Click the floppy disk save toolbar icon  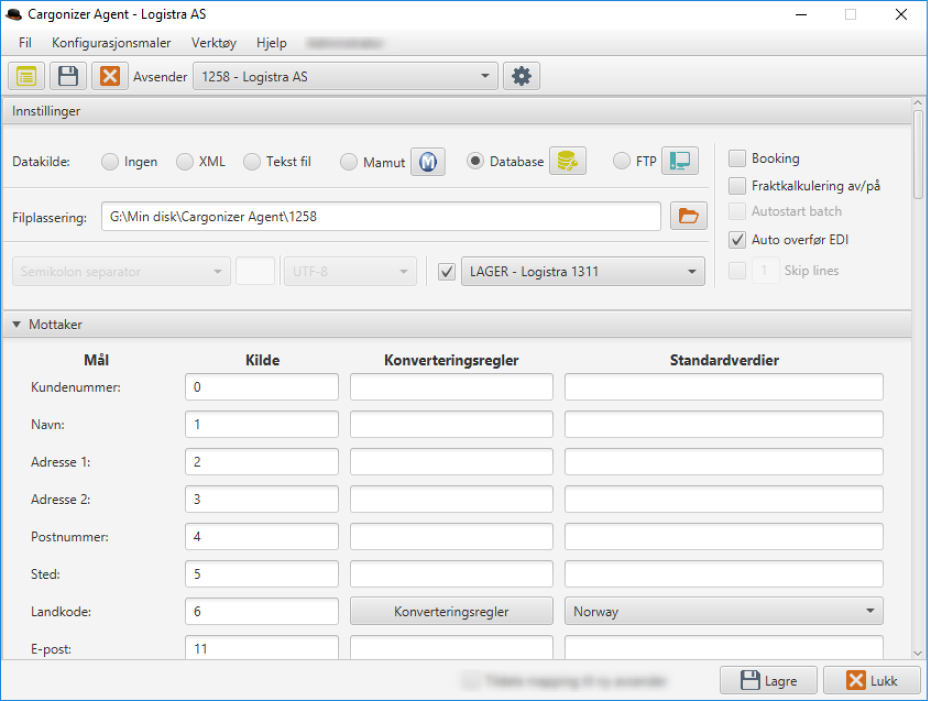coord(68,76)
